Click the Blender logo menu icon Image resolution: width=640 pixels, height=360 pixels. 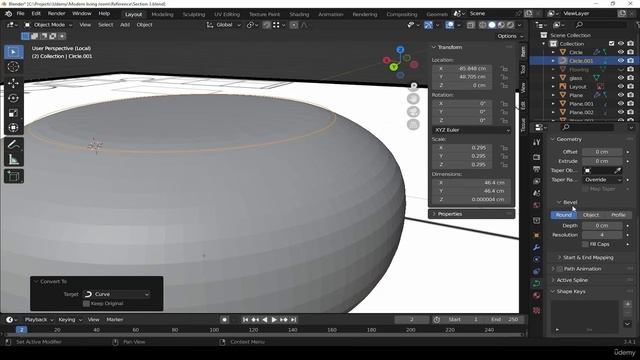point(8,13)
